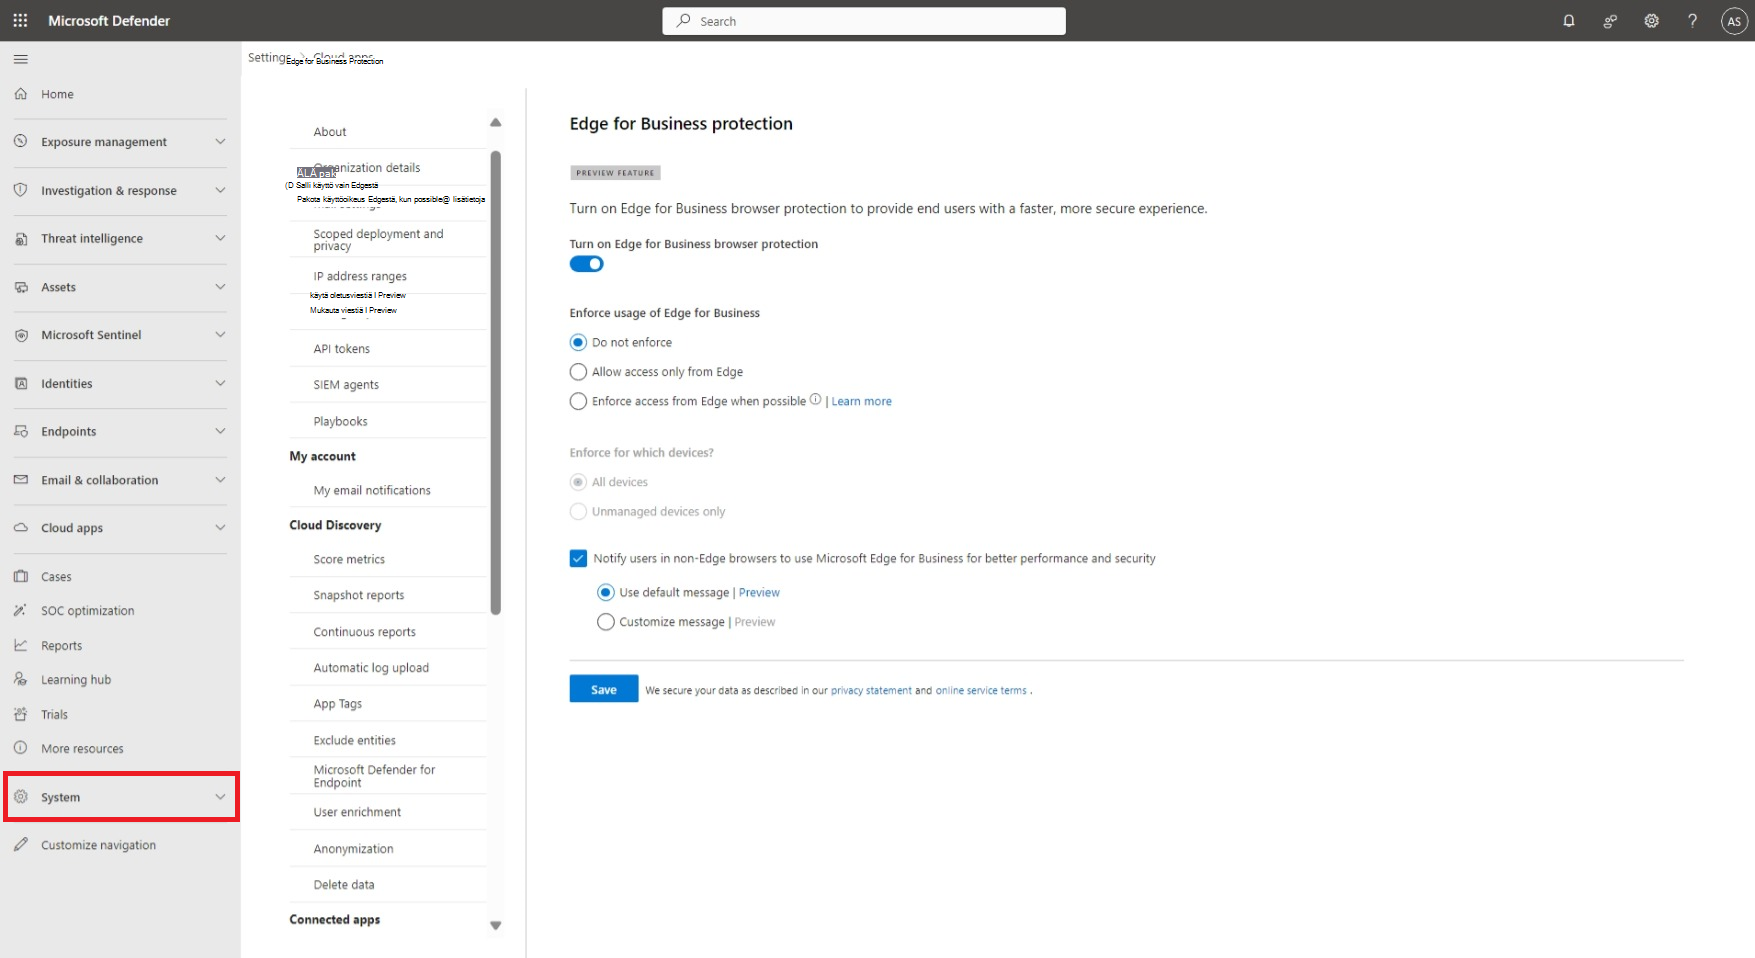This screenshot has height=958, width=1755.
Task: Expand the System section chevron
Action: pos(220,797)
